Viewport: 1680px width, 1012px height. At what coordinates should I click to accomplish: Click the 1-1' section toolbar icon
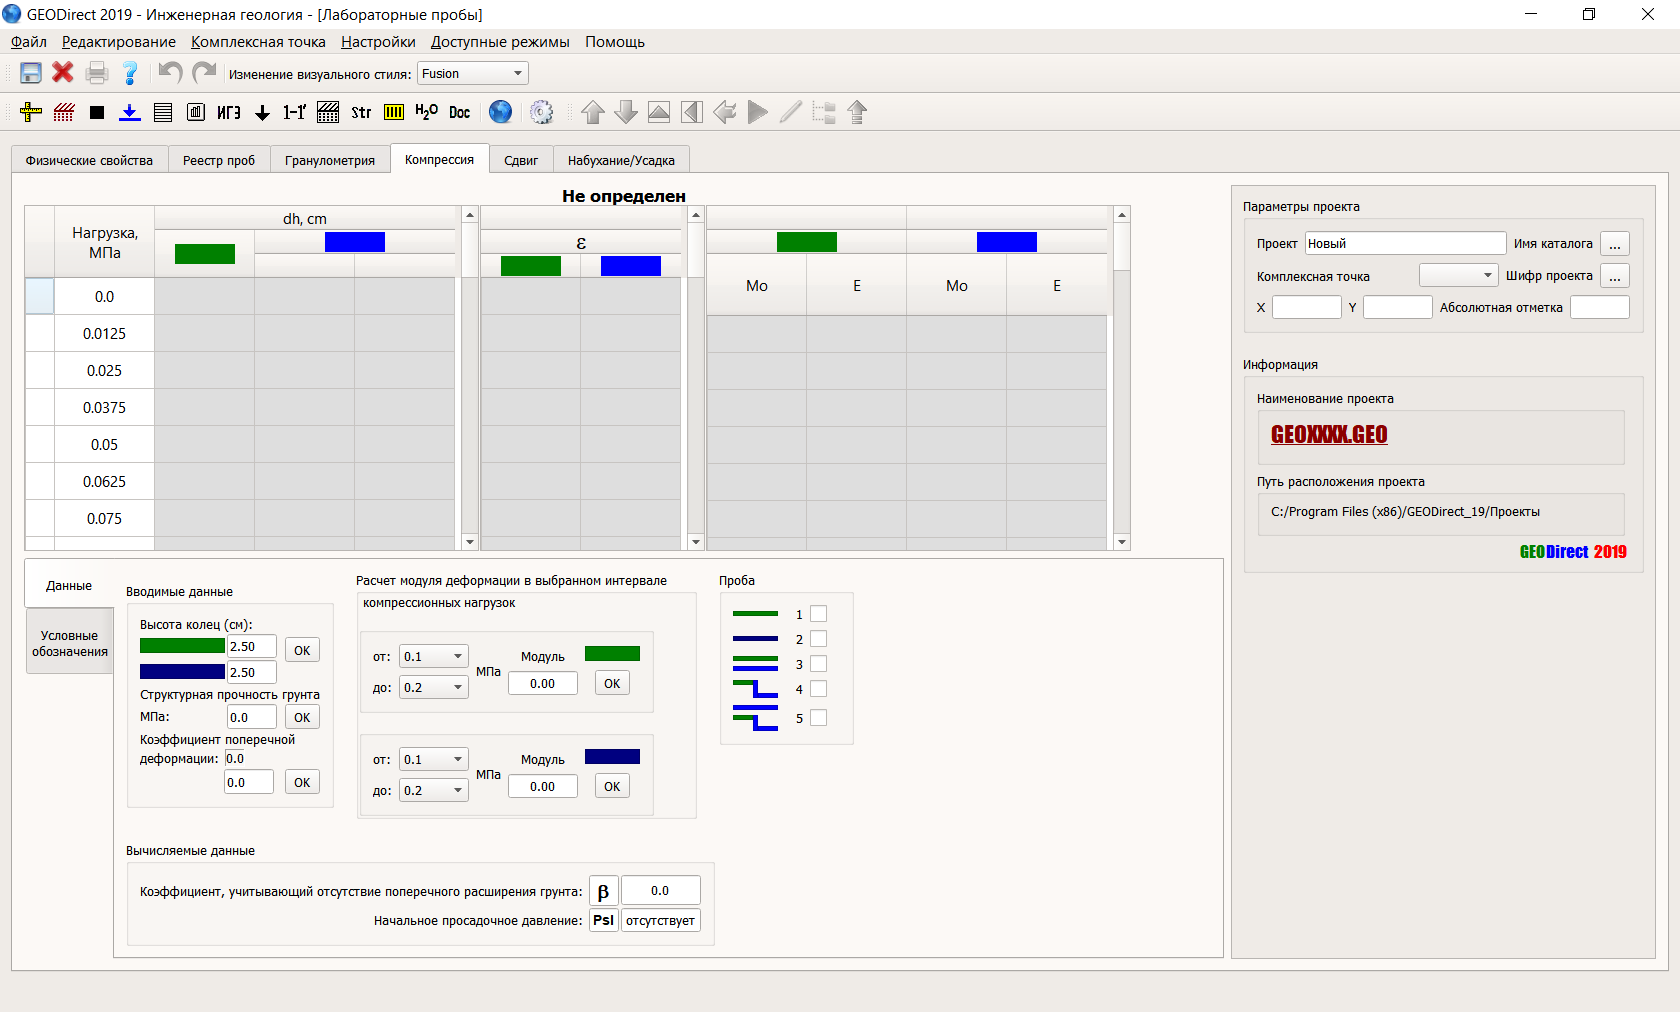(295, 112)
